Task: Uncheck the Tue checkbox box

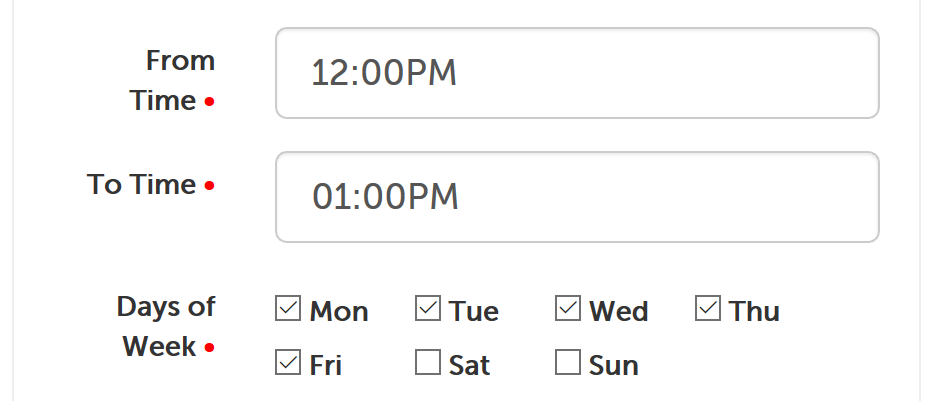Action: pos(428,309)
